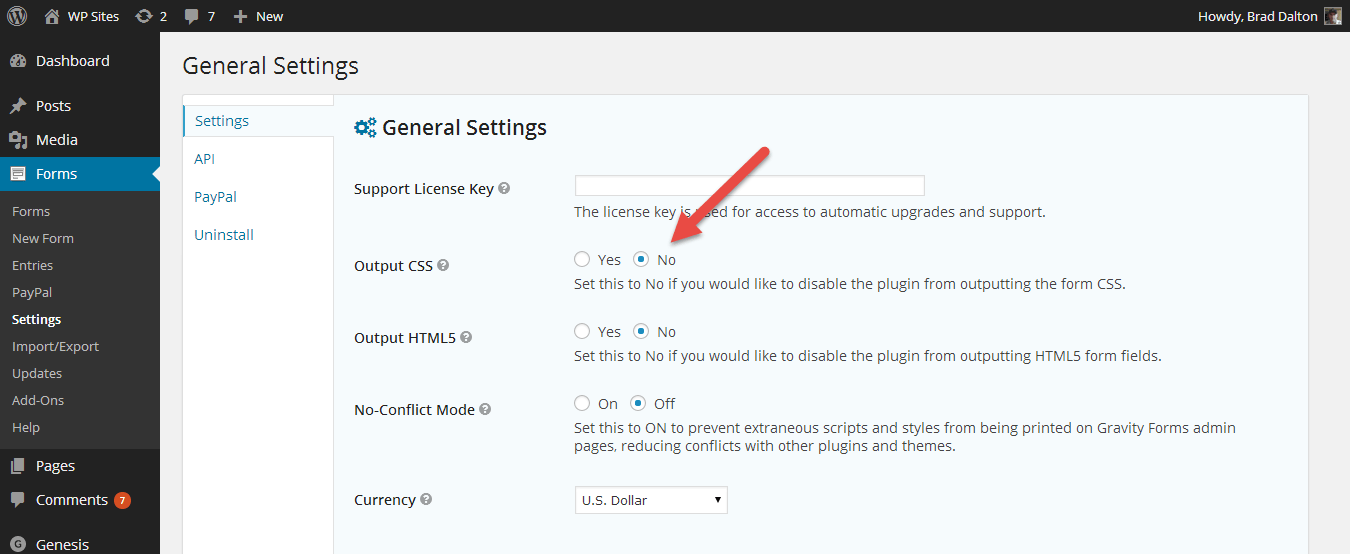Image resolution: width=1350 pixels, height=554 pixels.
Task: Click Howdy, Brad Dalton account menu
Action: pyautogui.click(x=1258, y=16)
